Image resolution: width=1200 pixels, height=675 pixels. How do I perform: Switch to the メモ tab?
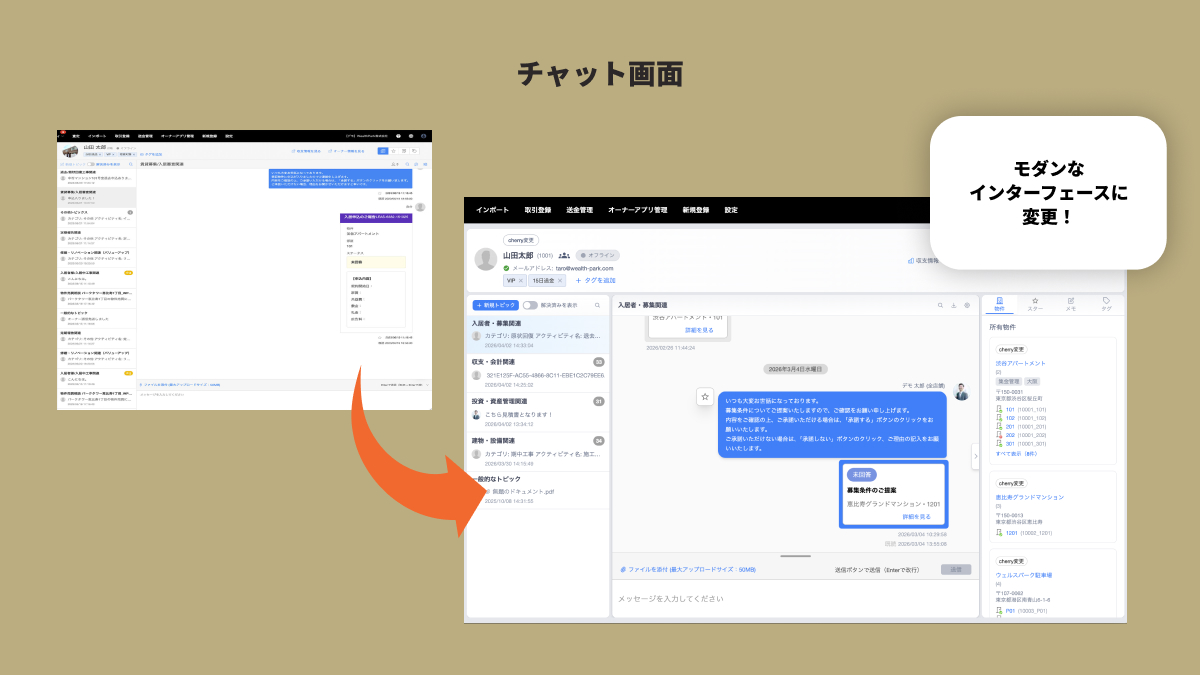tap(1071, 304)
